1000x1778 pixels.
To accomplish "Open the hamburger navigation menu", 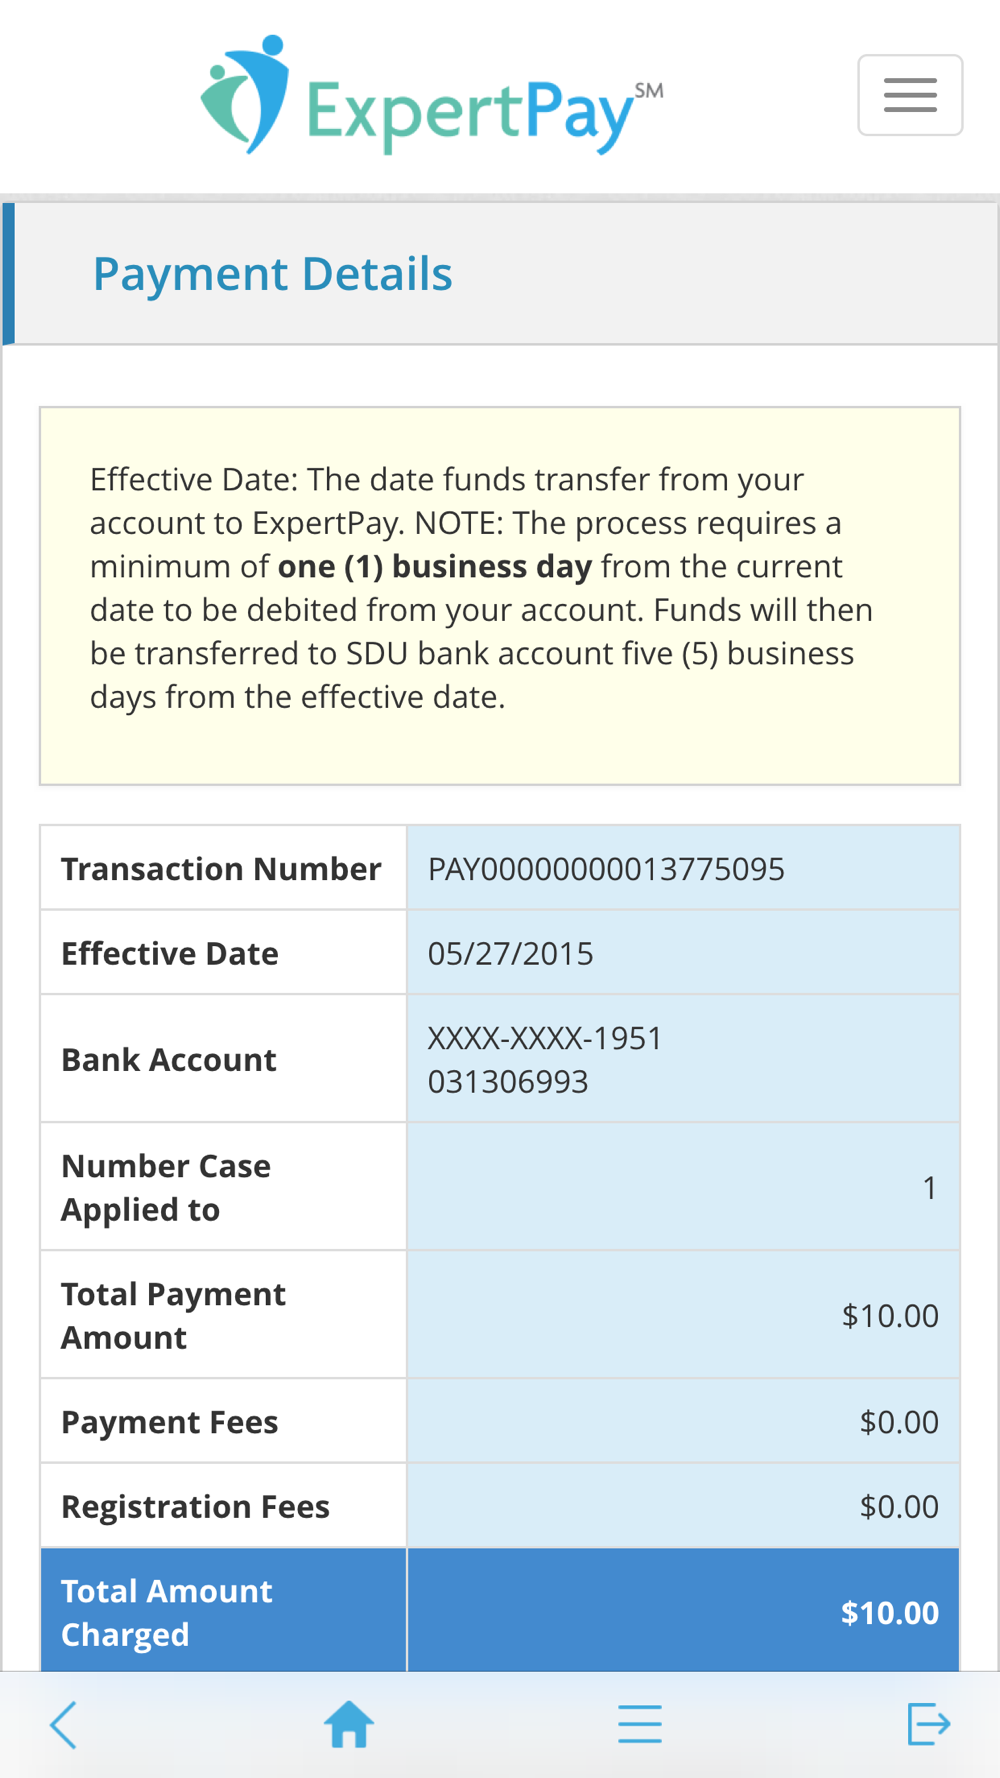I will click(910, 95).
